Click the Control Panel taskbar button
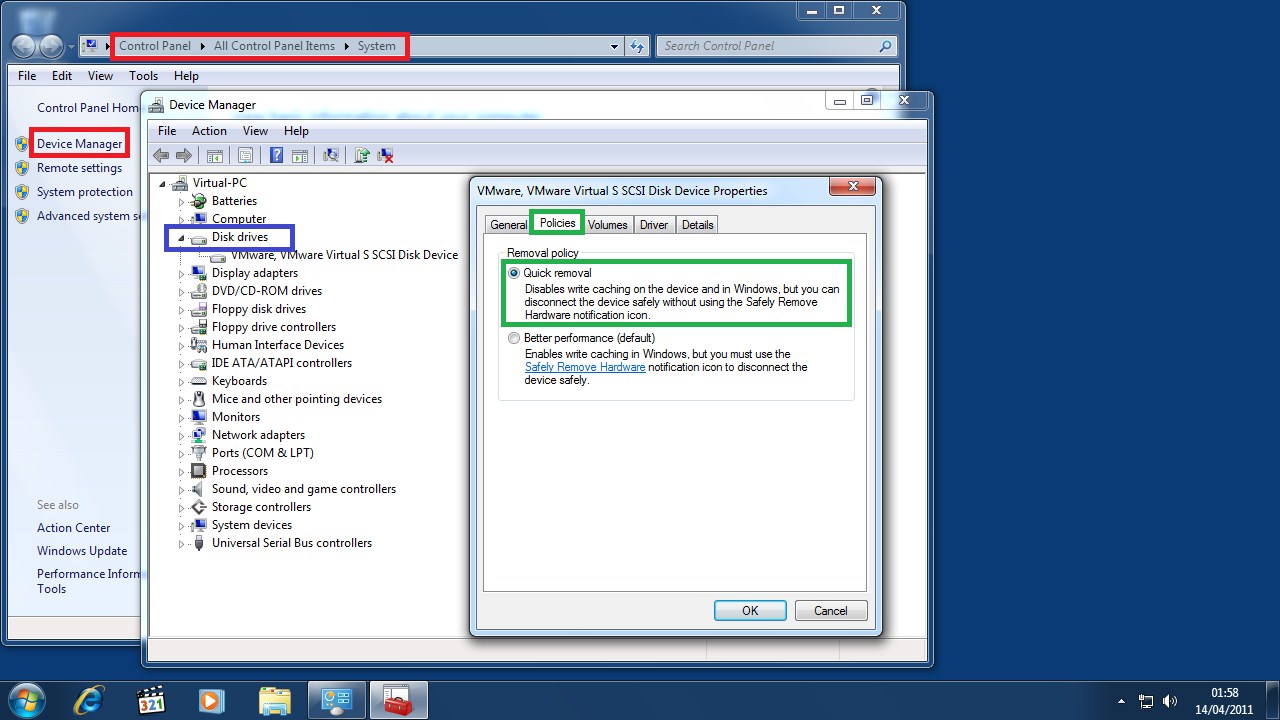1280x720 pixels. (336, 700)
